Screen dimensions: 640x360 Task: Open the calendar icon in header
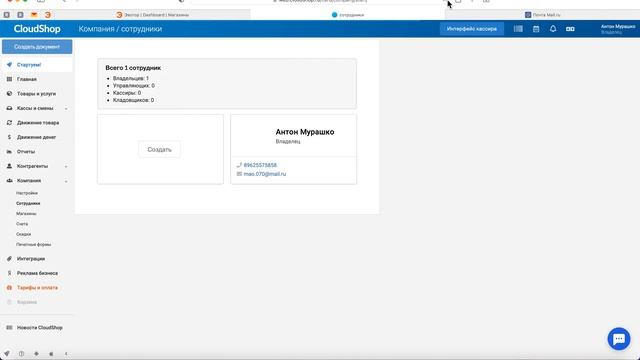[x=536, y=29]
